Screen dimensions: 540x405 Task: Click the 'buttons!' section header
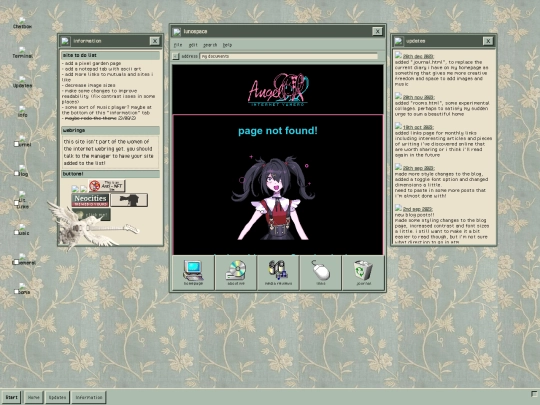(x=110, y=174)
